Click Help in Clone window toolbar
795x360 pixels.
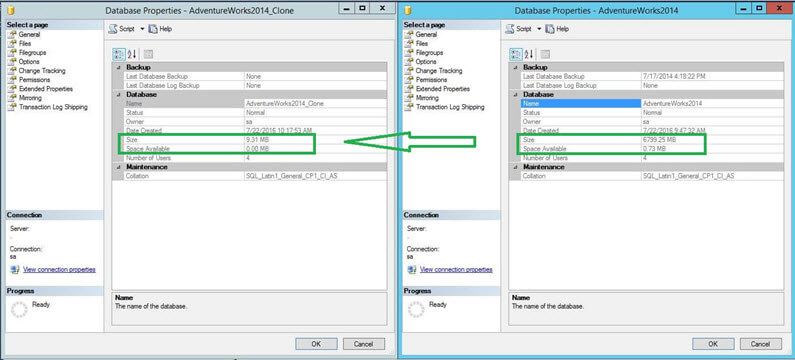tap(160, 29)
